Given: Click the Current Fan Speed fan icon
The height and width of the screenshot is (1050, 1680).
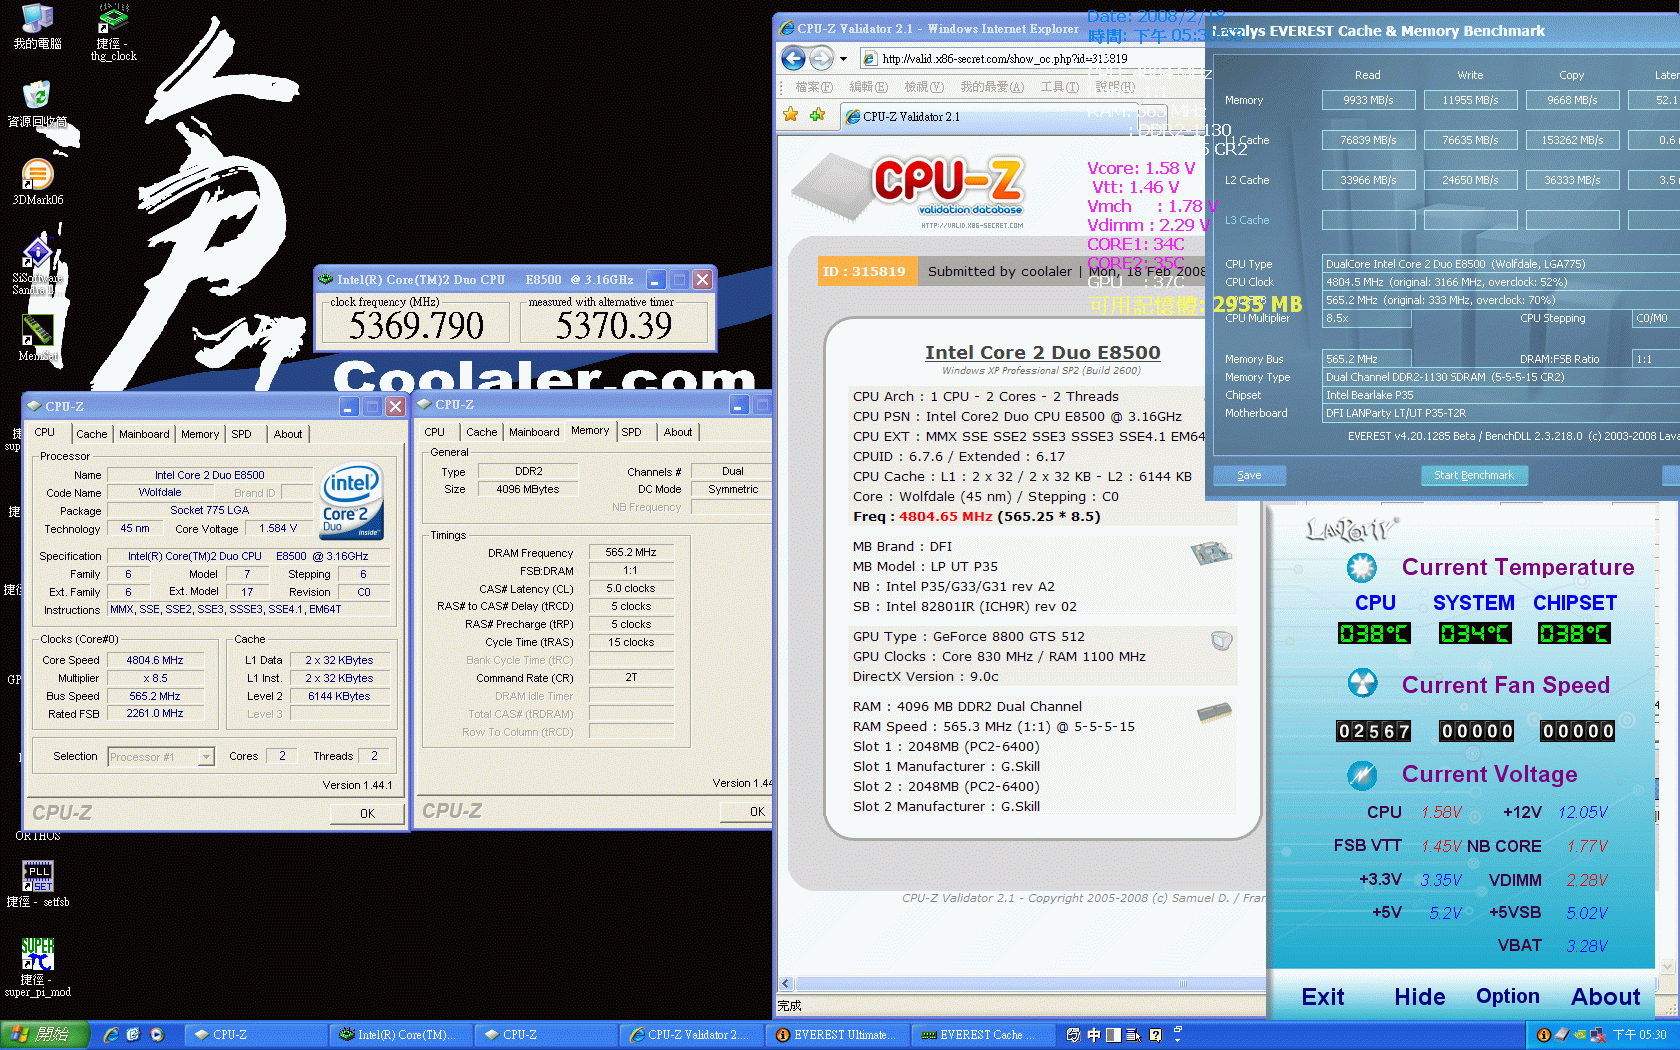Looking at the screenshot, I should (x=1361, y=684).
